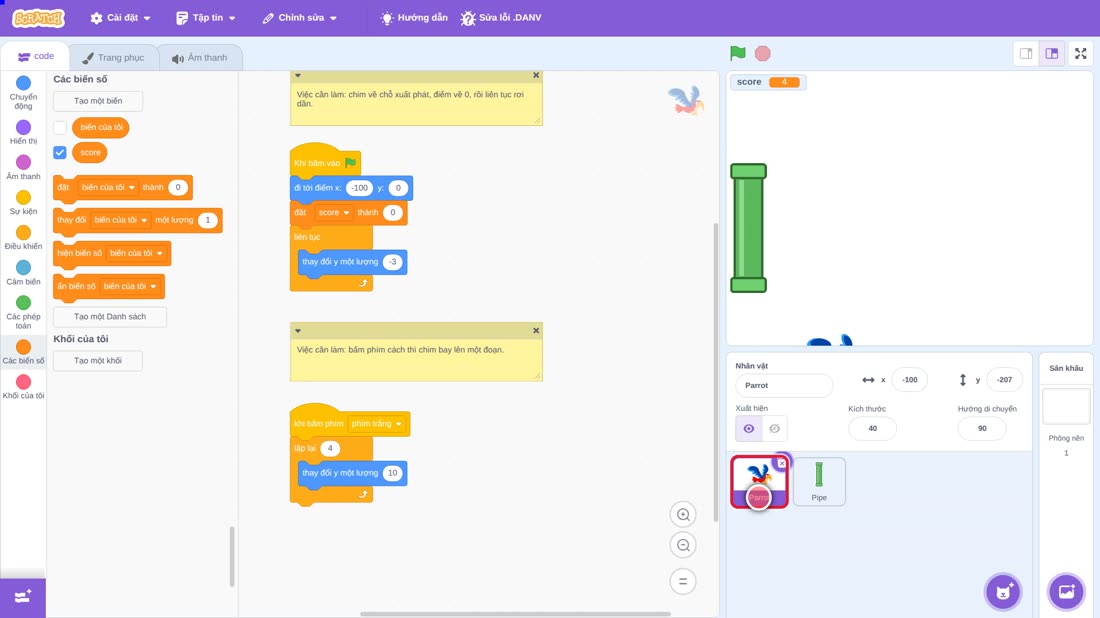Open the Tập tin file menu
The width and height of the screenshot is (1100, 618).
(x=206, y=18)
